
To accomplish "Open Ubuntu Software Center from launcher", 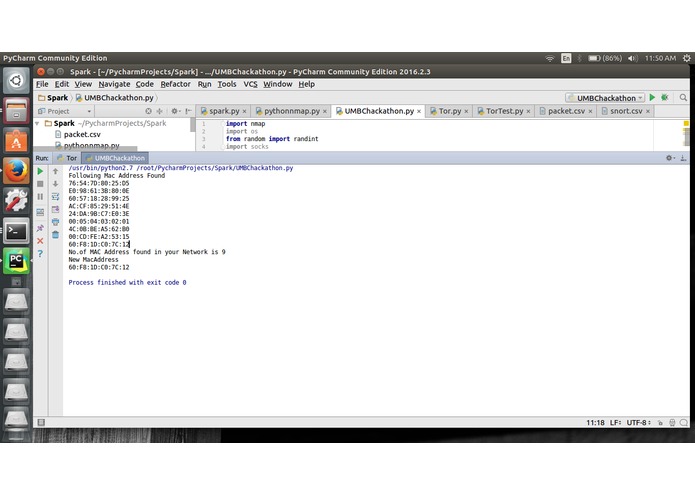I will (x=16, y=140).
